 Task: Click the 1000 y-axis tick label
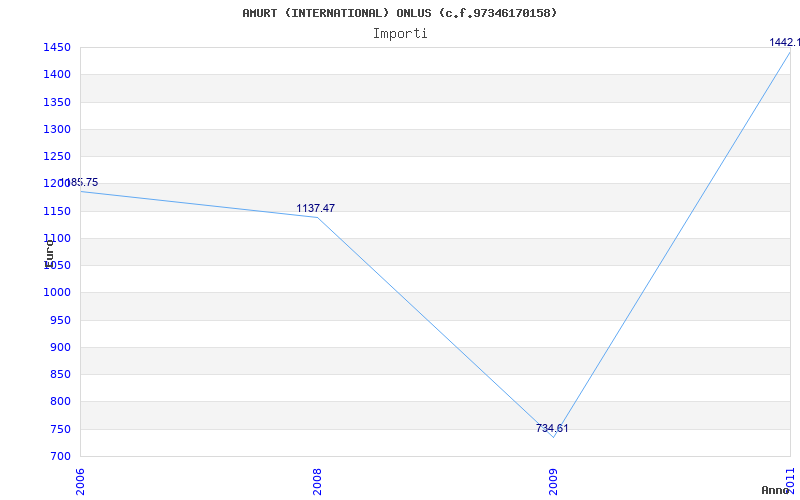pos(57,292)
